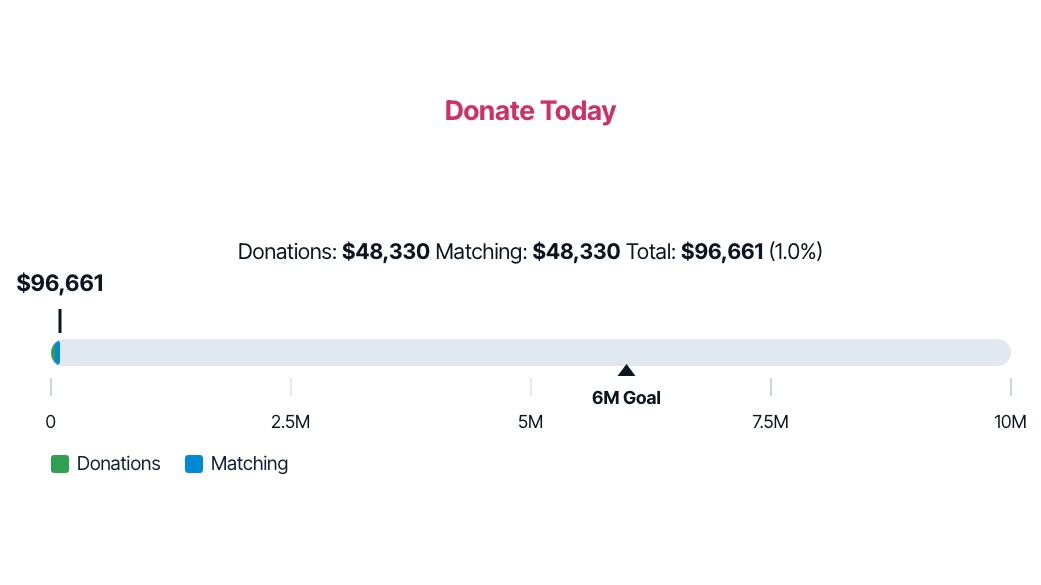Click the 10M axis label
Viewport: 1041px width, 585px height.
tap(1010, 422)
